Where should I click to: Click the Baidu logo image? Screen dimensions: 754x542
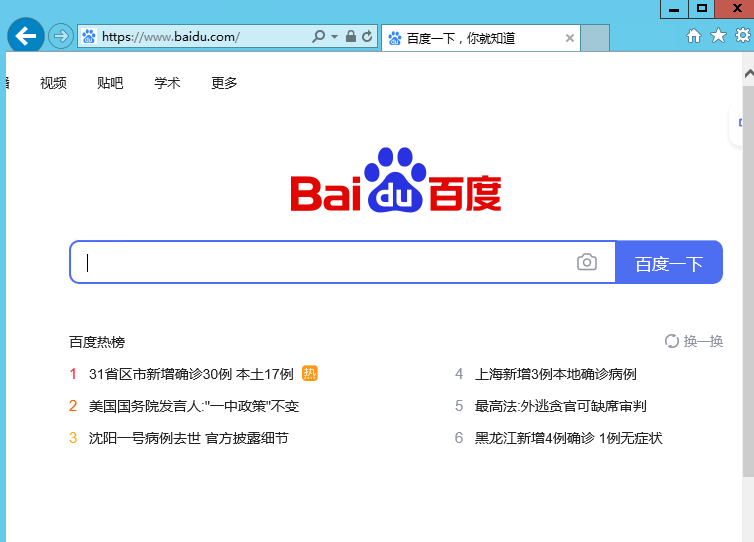[396, 180]
